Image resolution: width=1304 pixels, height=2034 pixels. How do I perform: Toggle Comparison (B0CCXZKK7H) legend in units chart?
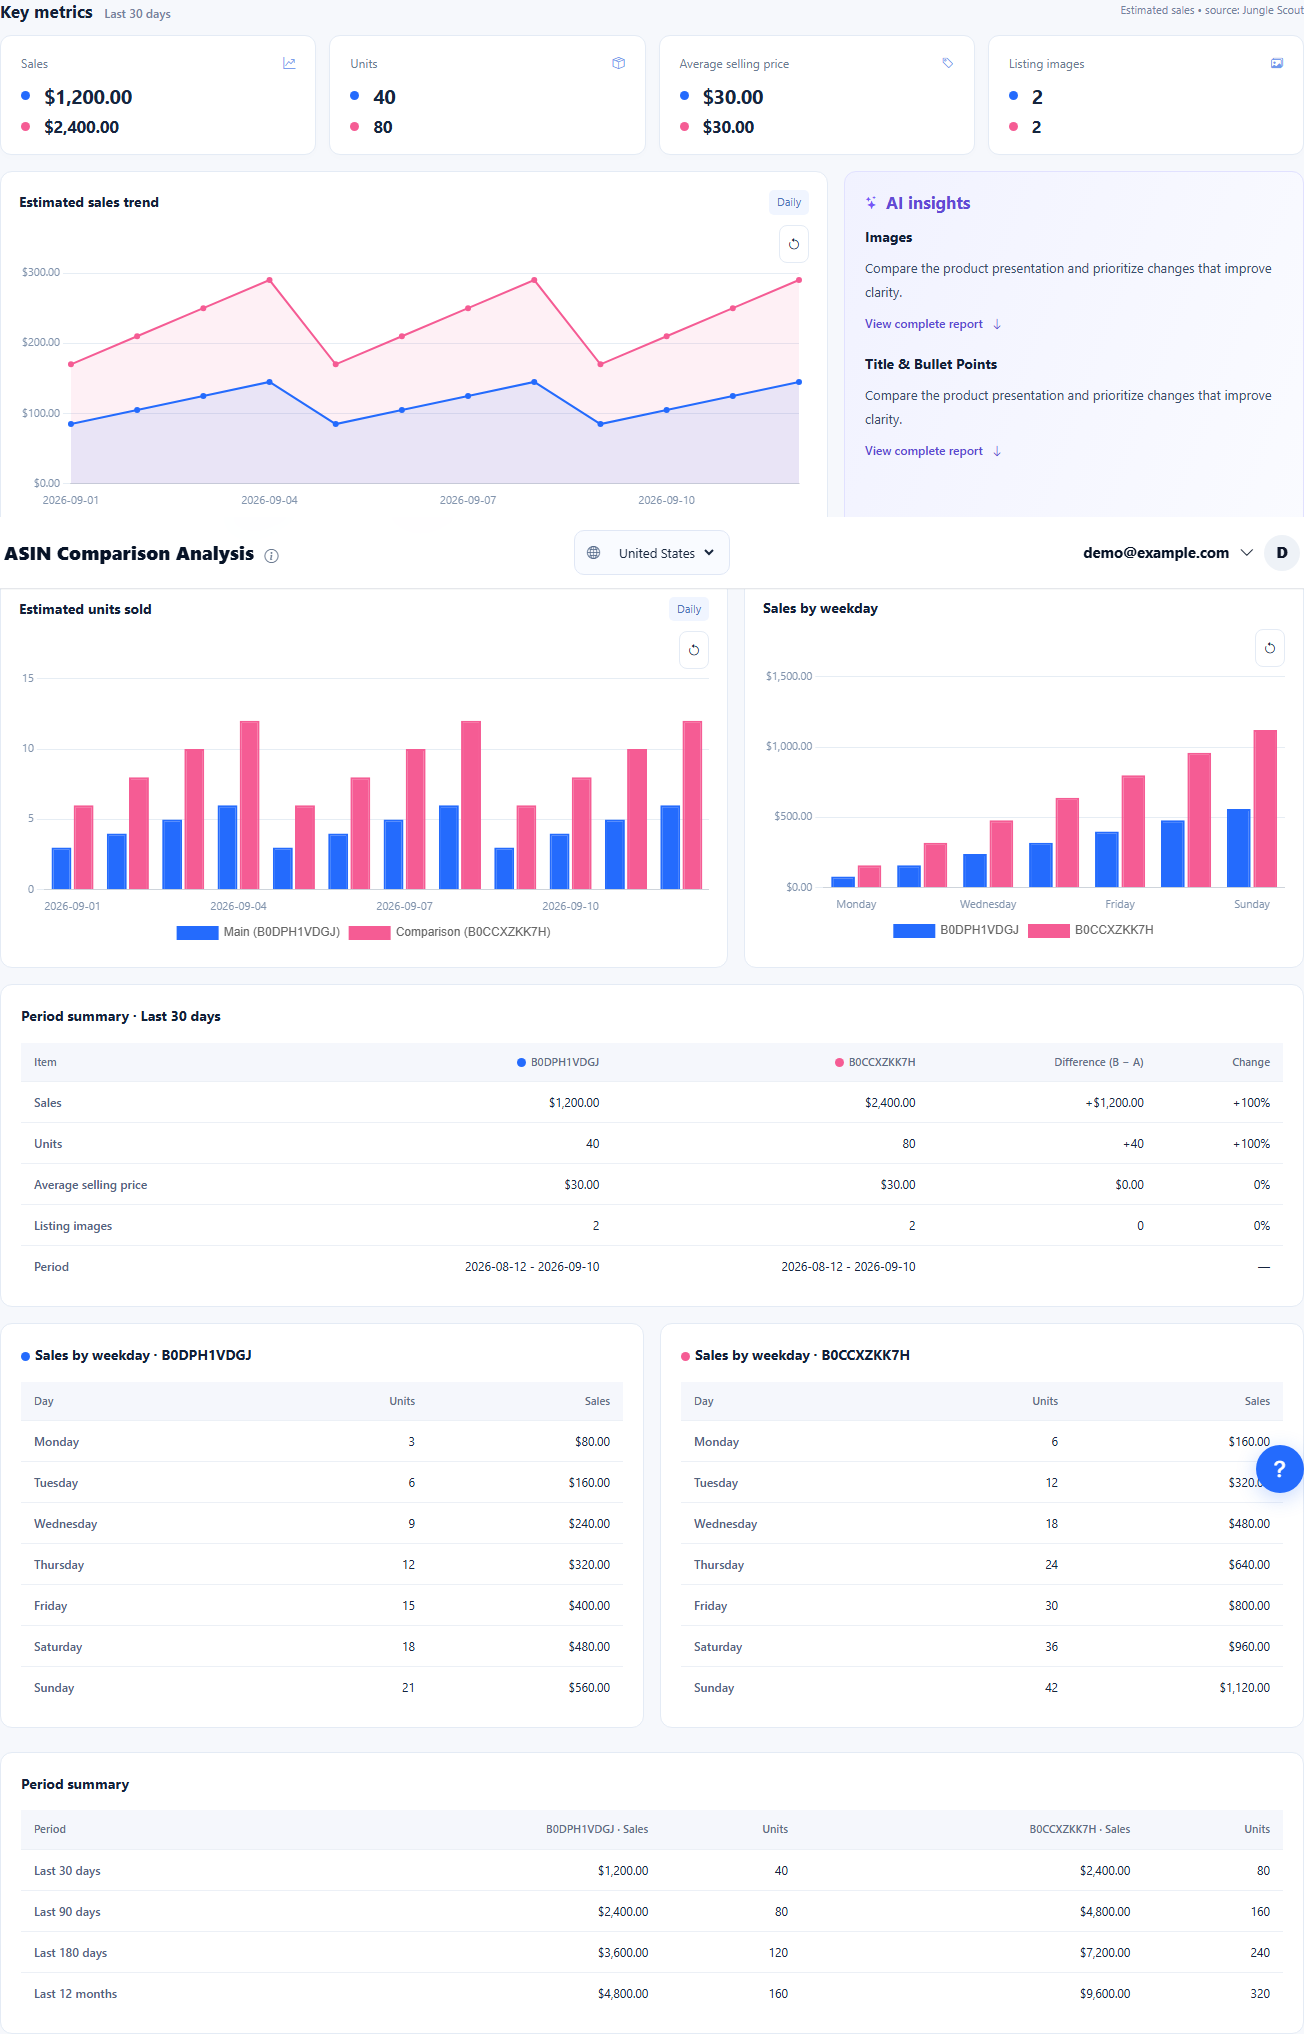point(450,932)
